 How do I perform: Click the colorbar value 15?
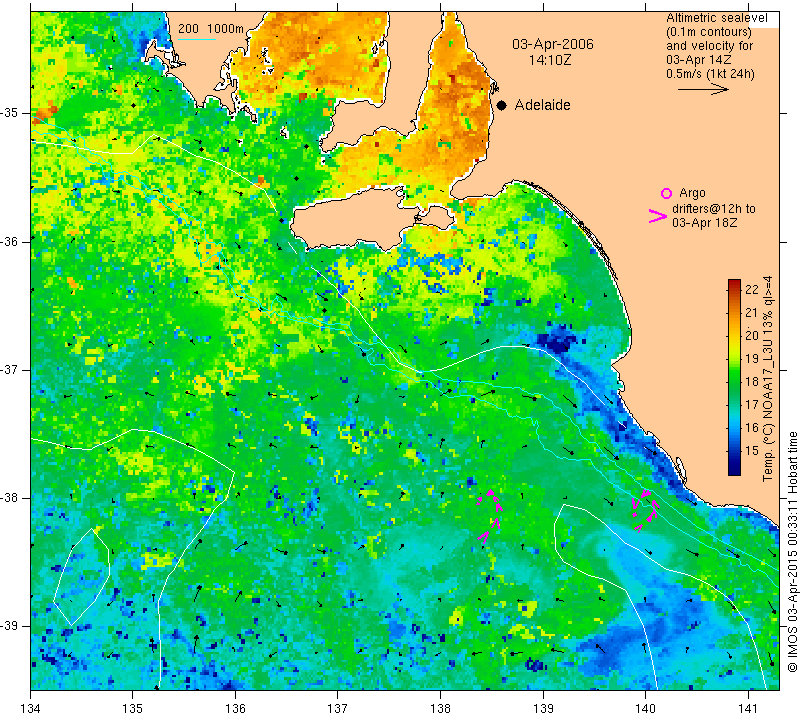(x=752, y=450)
